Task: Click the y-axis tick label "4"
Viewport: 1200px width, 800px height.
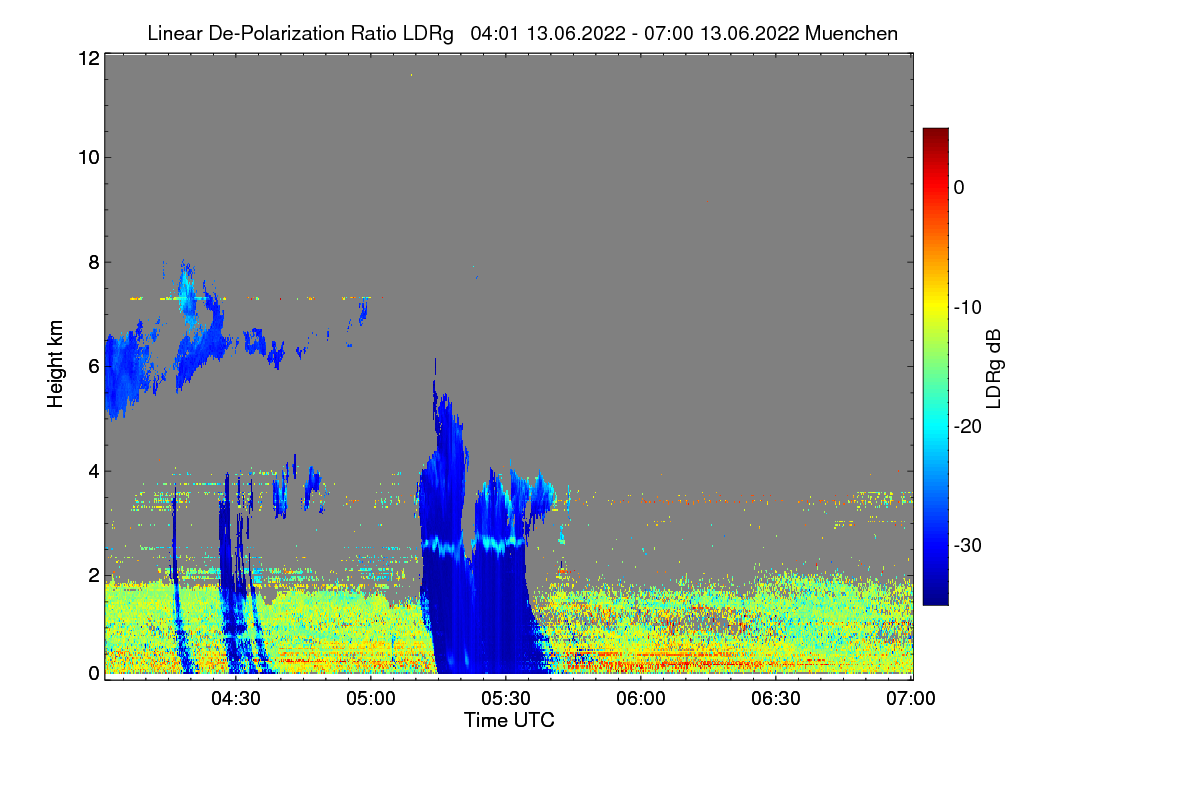Action: [93, 470]
